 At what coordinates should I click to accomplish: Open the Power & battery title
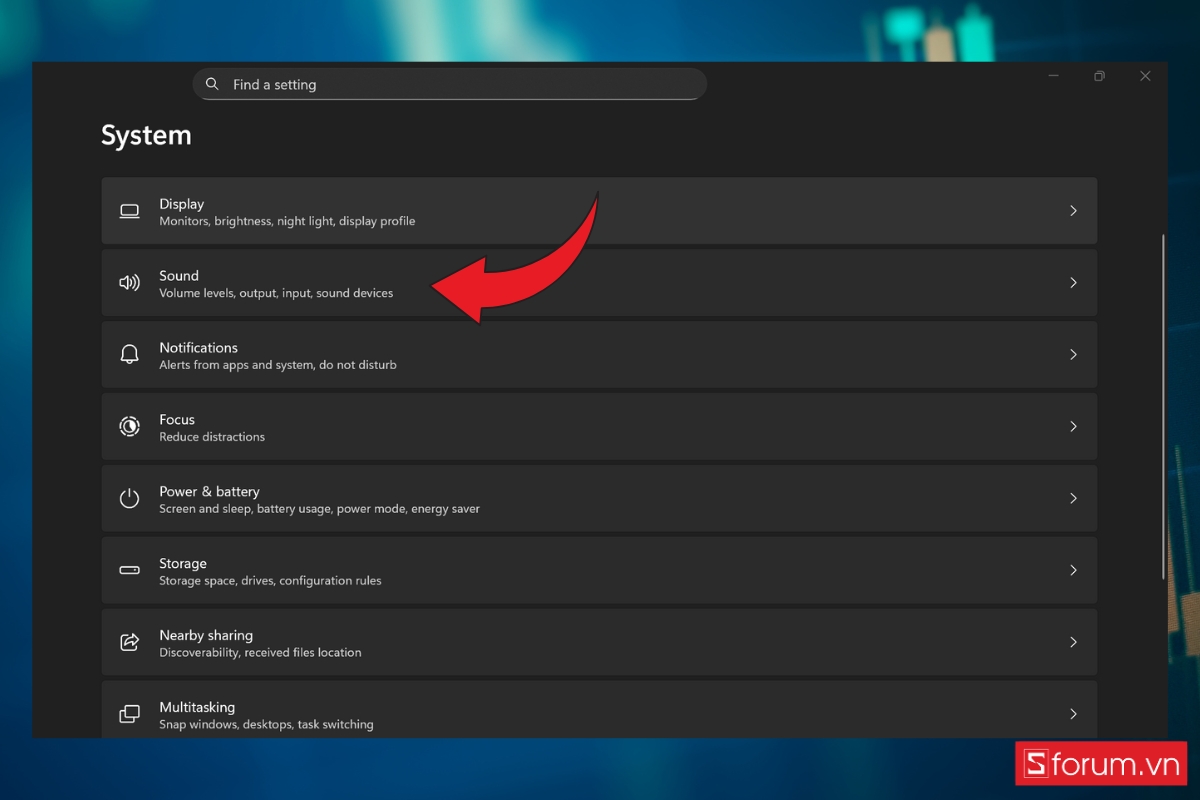pyautogui.click(x=209, y=492)
